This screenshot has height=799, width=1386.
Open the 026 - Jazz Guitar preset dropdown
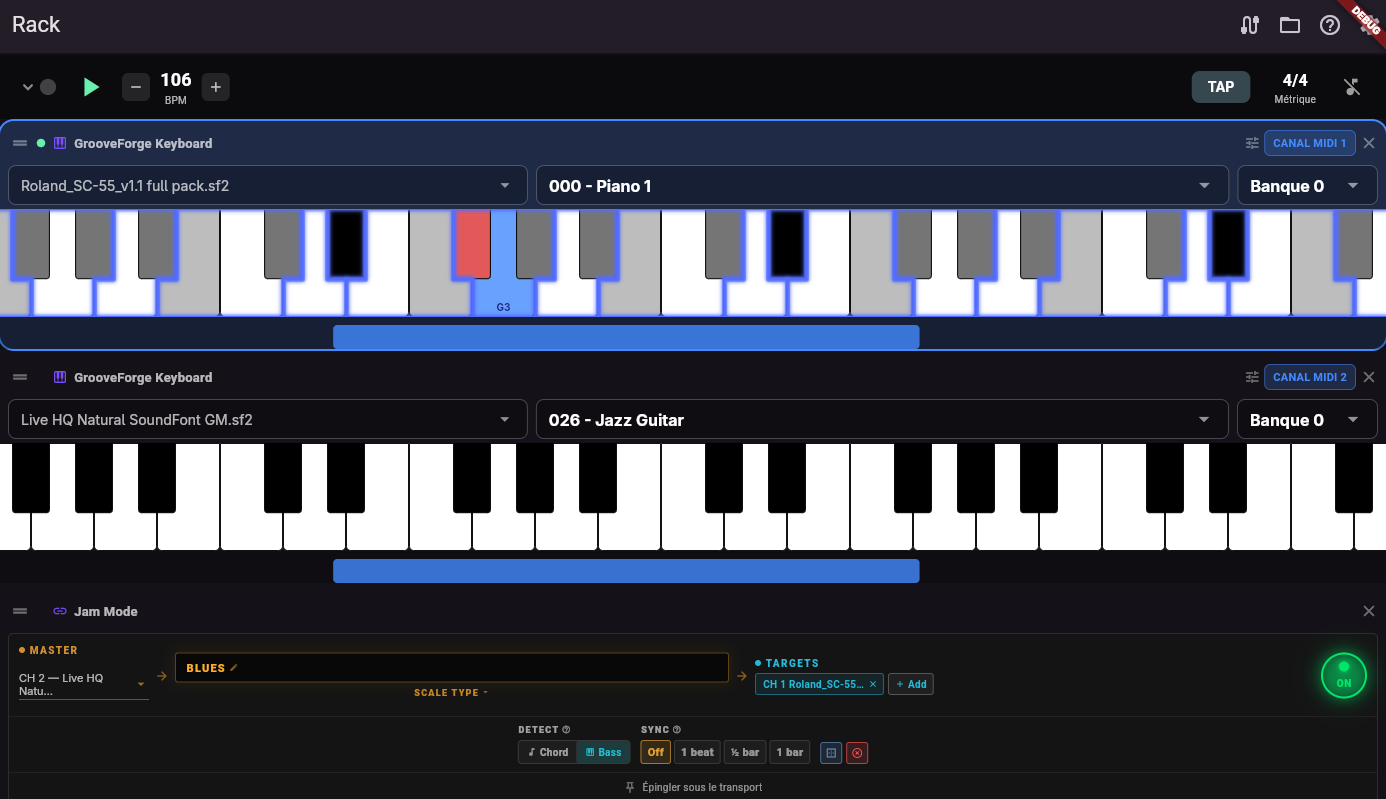pos(881,419)
